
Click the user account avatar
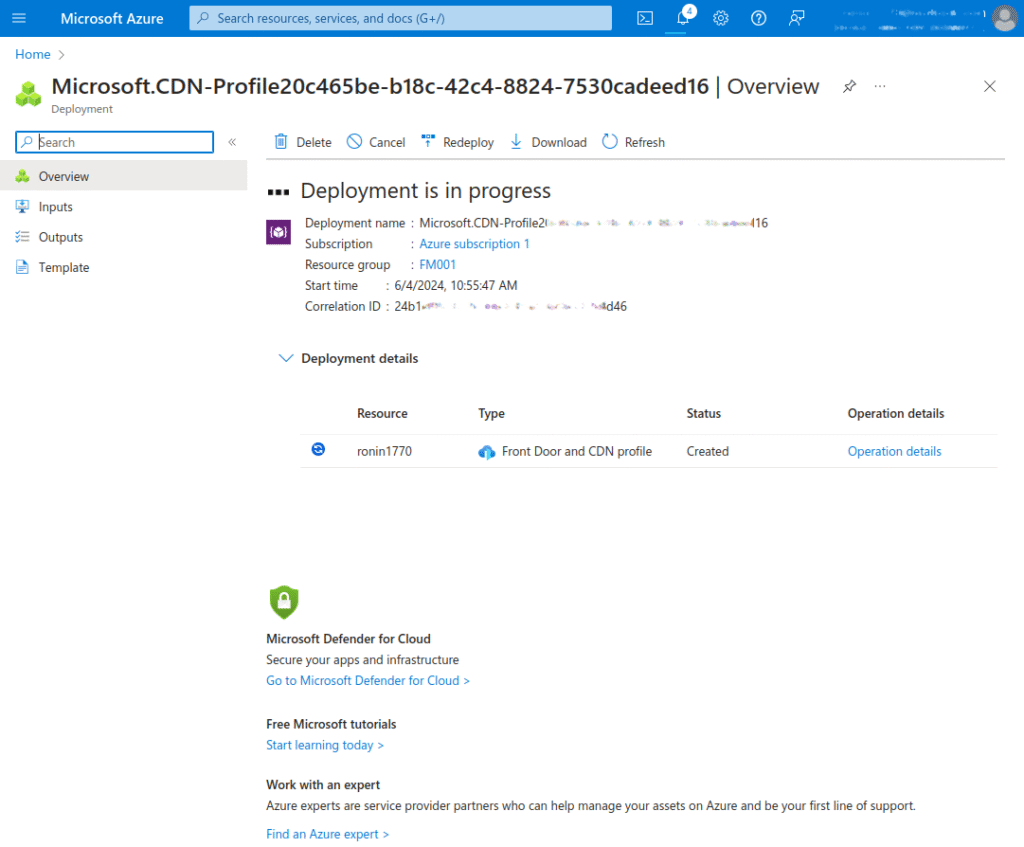[1004, 18]
